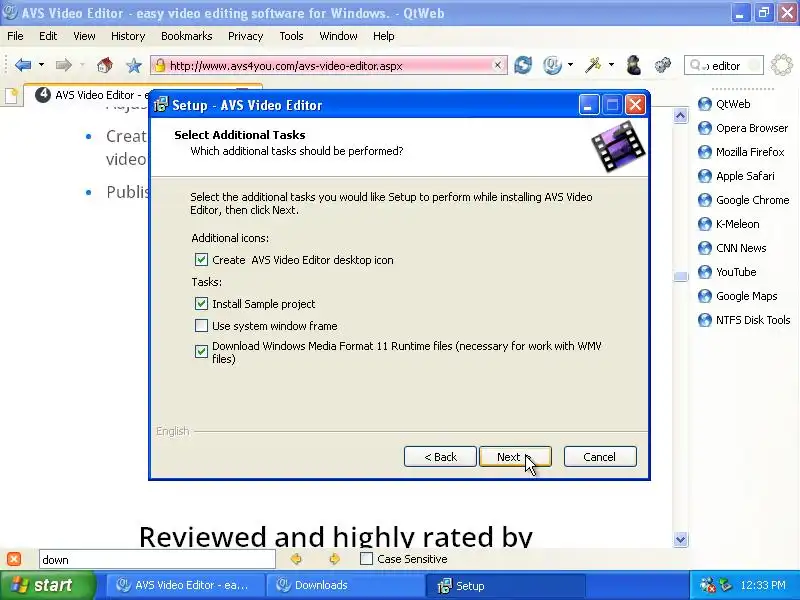Open the Bookmarks menu
The height and width of the screenshot is (600, 800).
pos(186,36)
